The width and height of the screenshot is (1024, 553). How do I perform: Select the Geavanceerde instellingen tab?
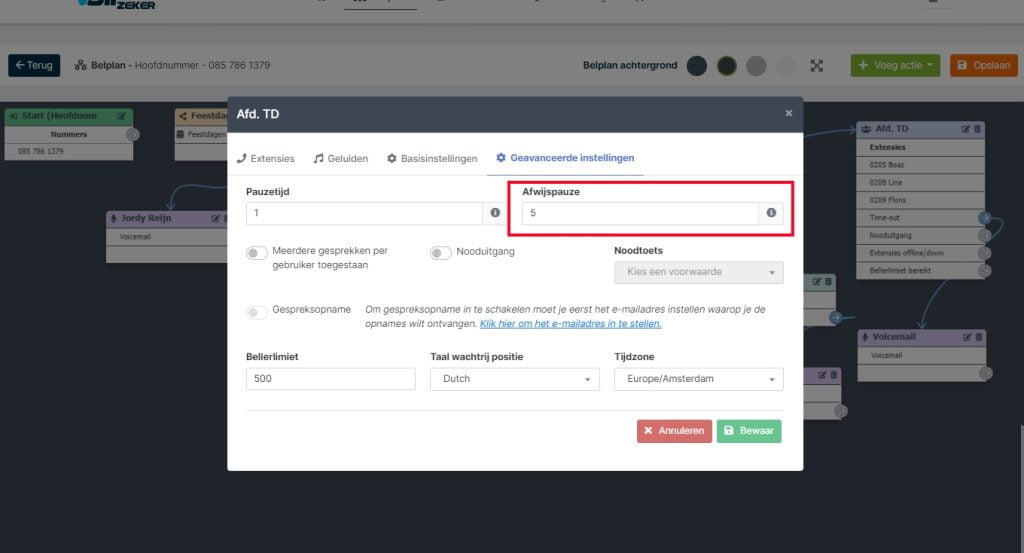(x=565, y=158)
